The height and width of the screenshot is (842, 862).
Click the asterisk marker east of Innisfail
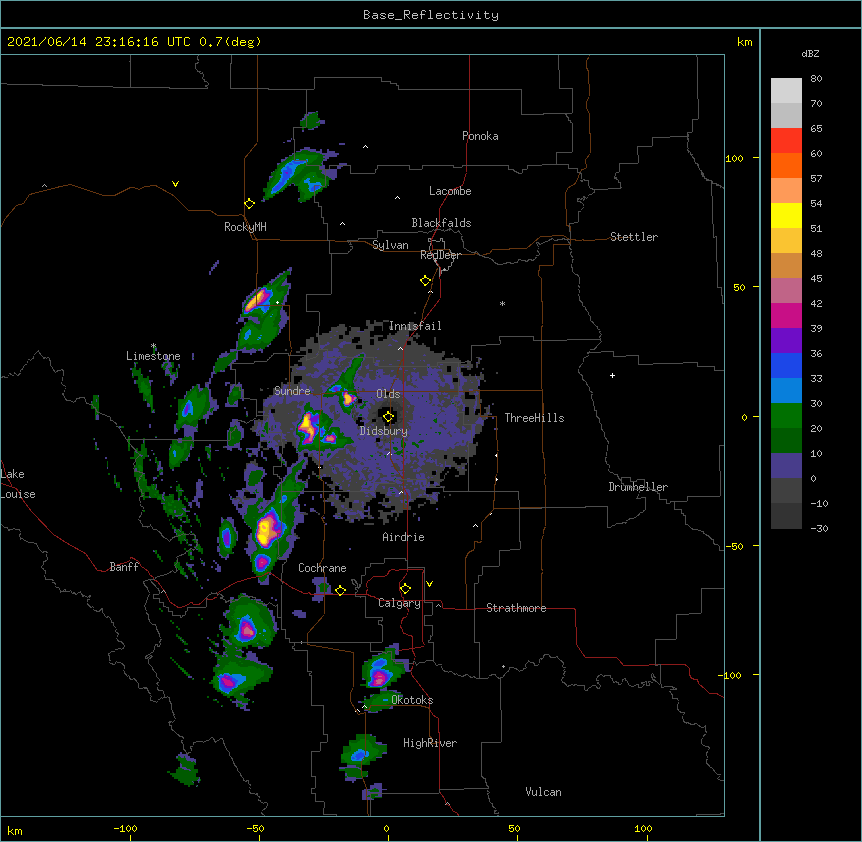point(502,304)
